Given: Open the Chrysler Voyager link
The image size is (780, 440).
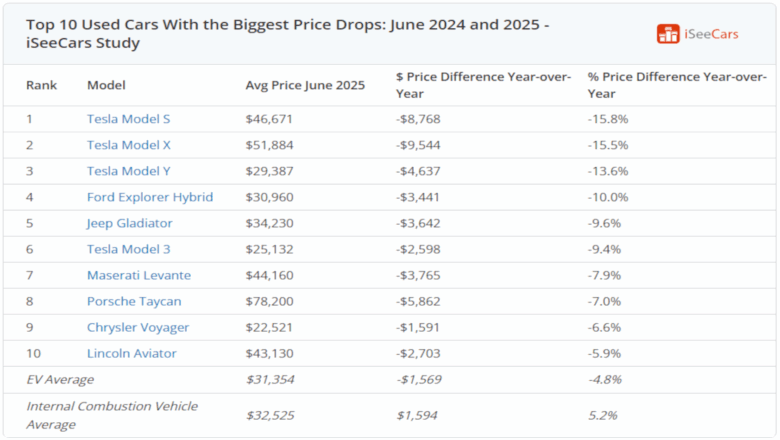Looking at the screenshot, I should tap(138, 327).
